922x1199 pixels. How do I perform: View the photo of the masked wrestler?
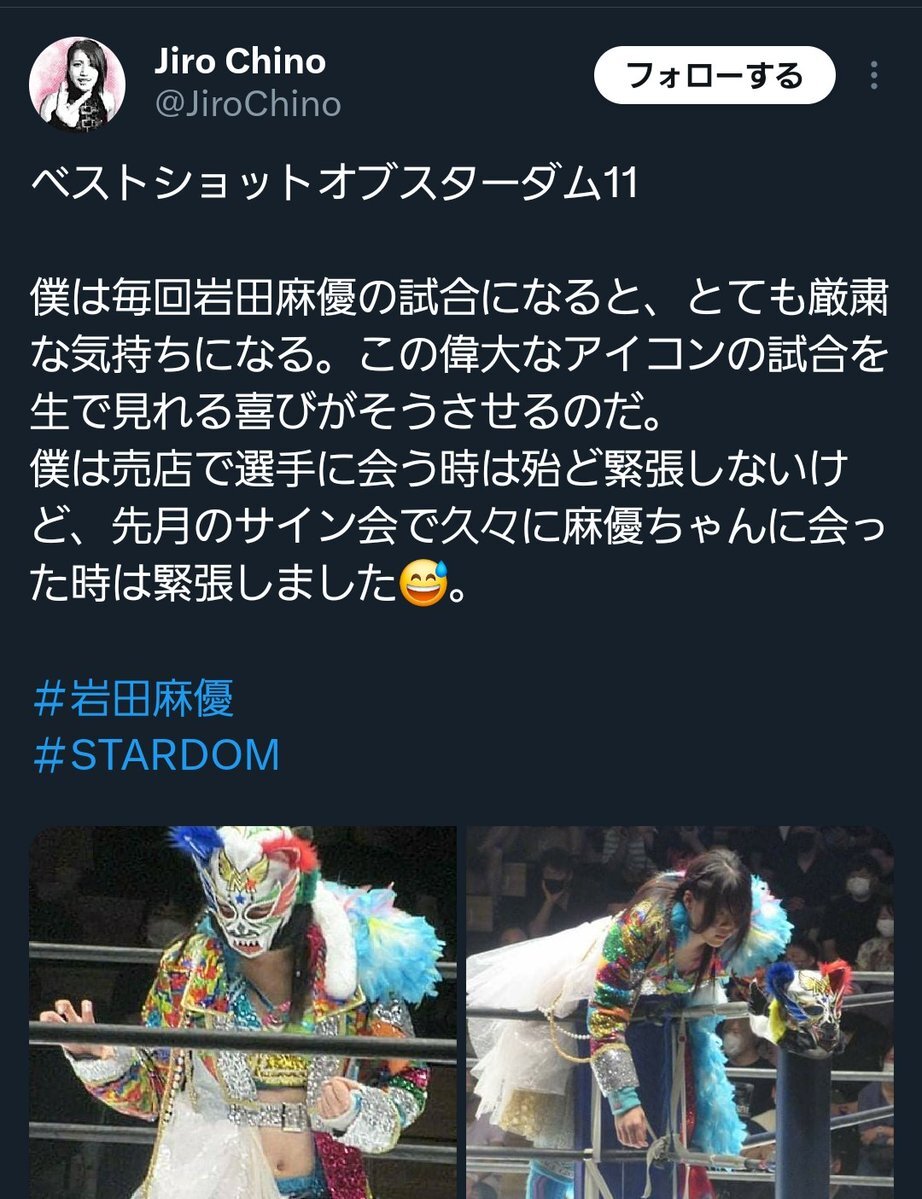pos(242,1012)
